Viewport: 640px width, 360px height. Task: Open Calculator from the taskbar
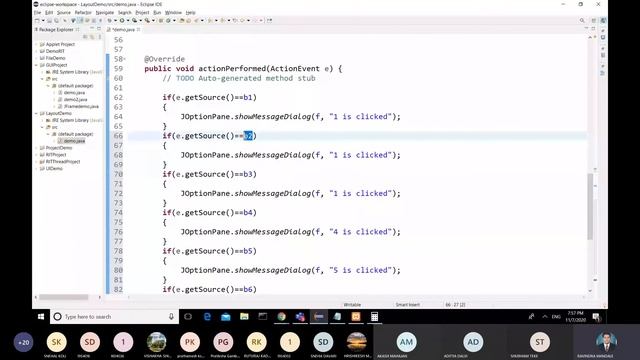pos(374,316)
